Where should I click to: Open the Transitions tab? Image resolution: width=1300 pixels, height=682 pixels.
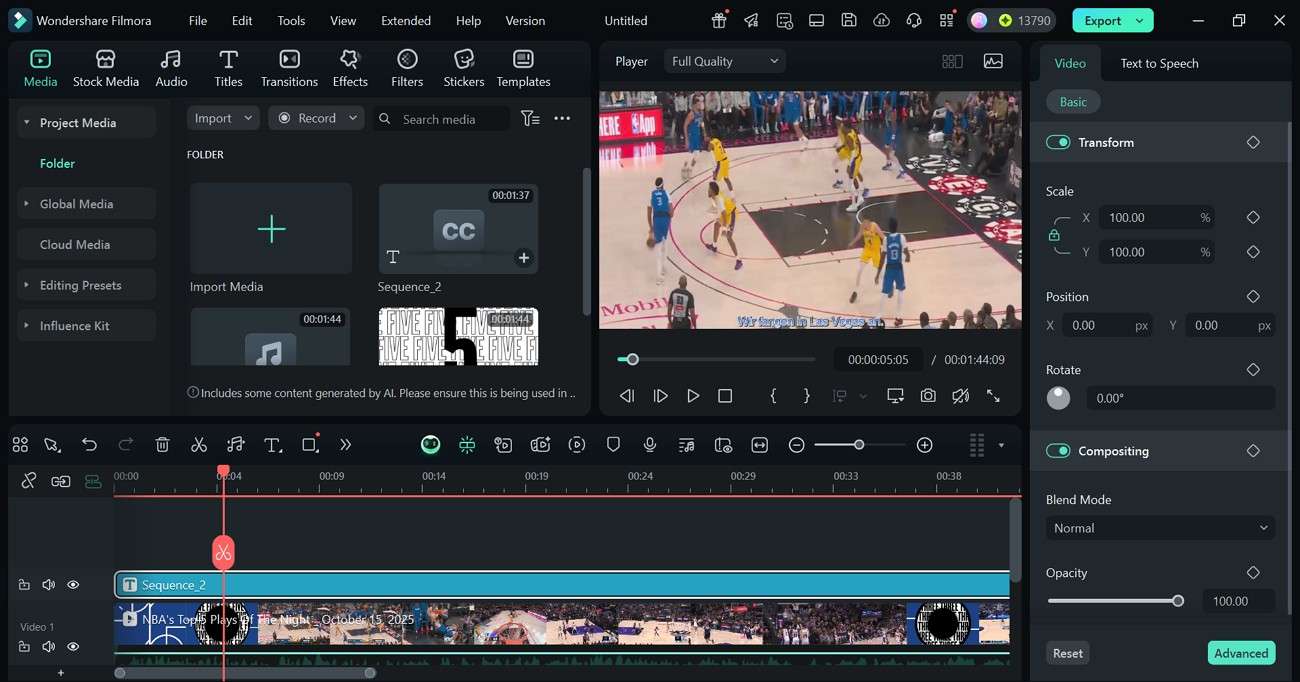[x=289, y=68]
